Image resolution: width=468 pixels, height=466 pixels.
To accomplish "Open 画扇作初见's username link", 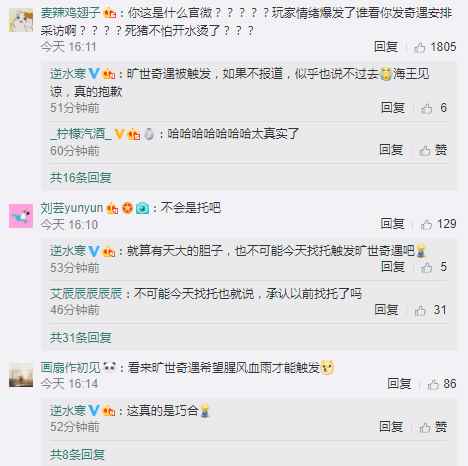I will click(70, 368).
